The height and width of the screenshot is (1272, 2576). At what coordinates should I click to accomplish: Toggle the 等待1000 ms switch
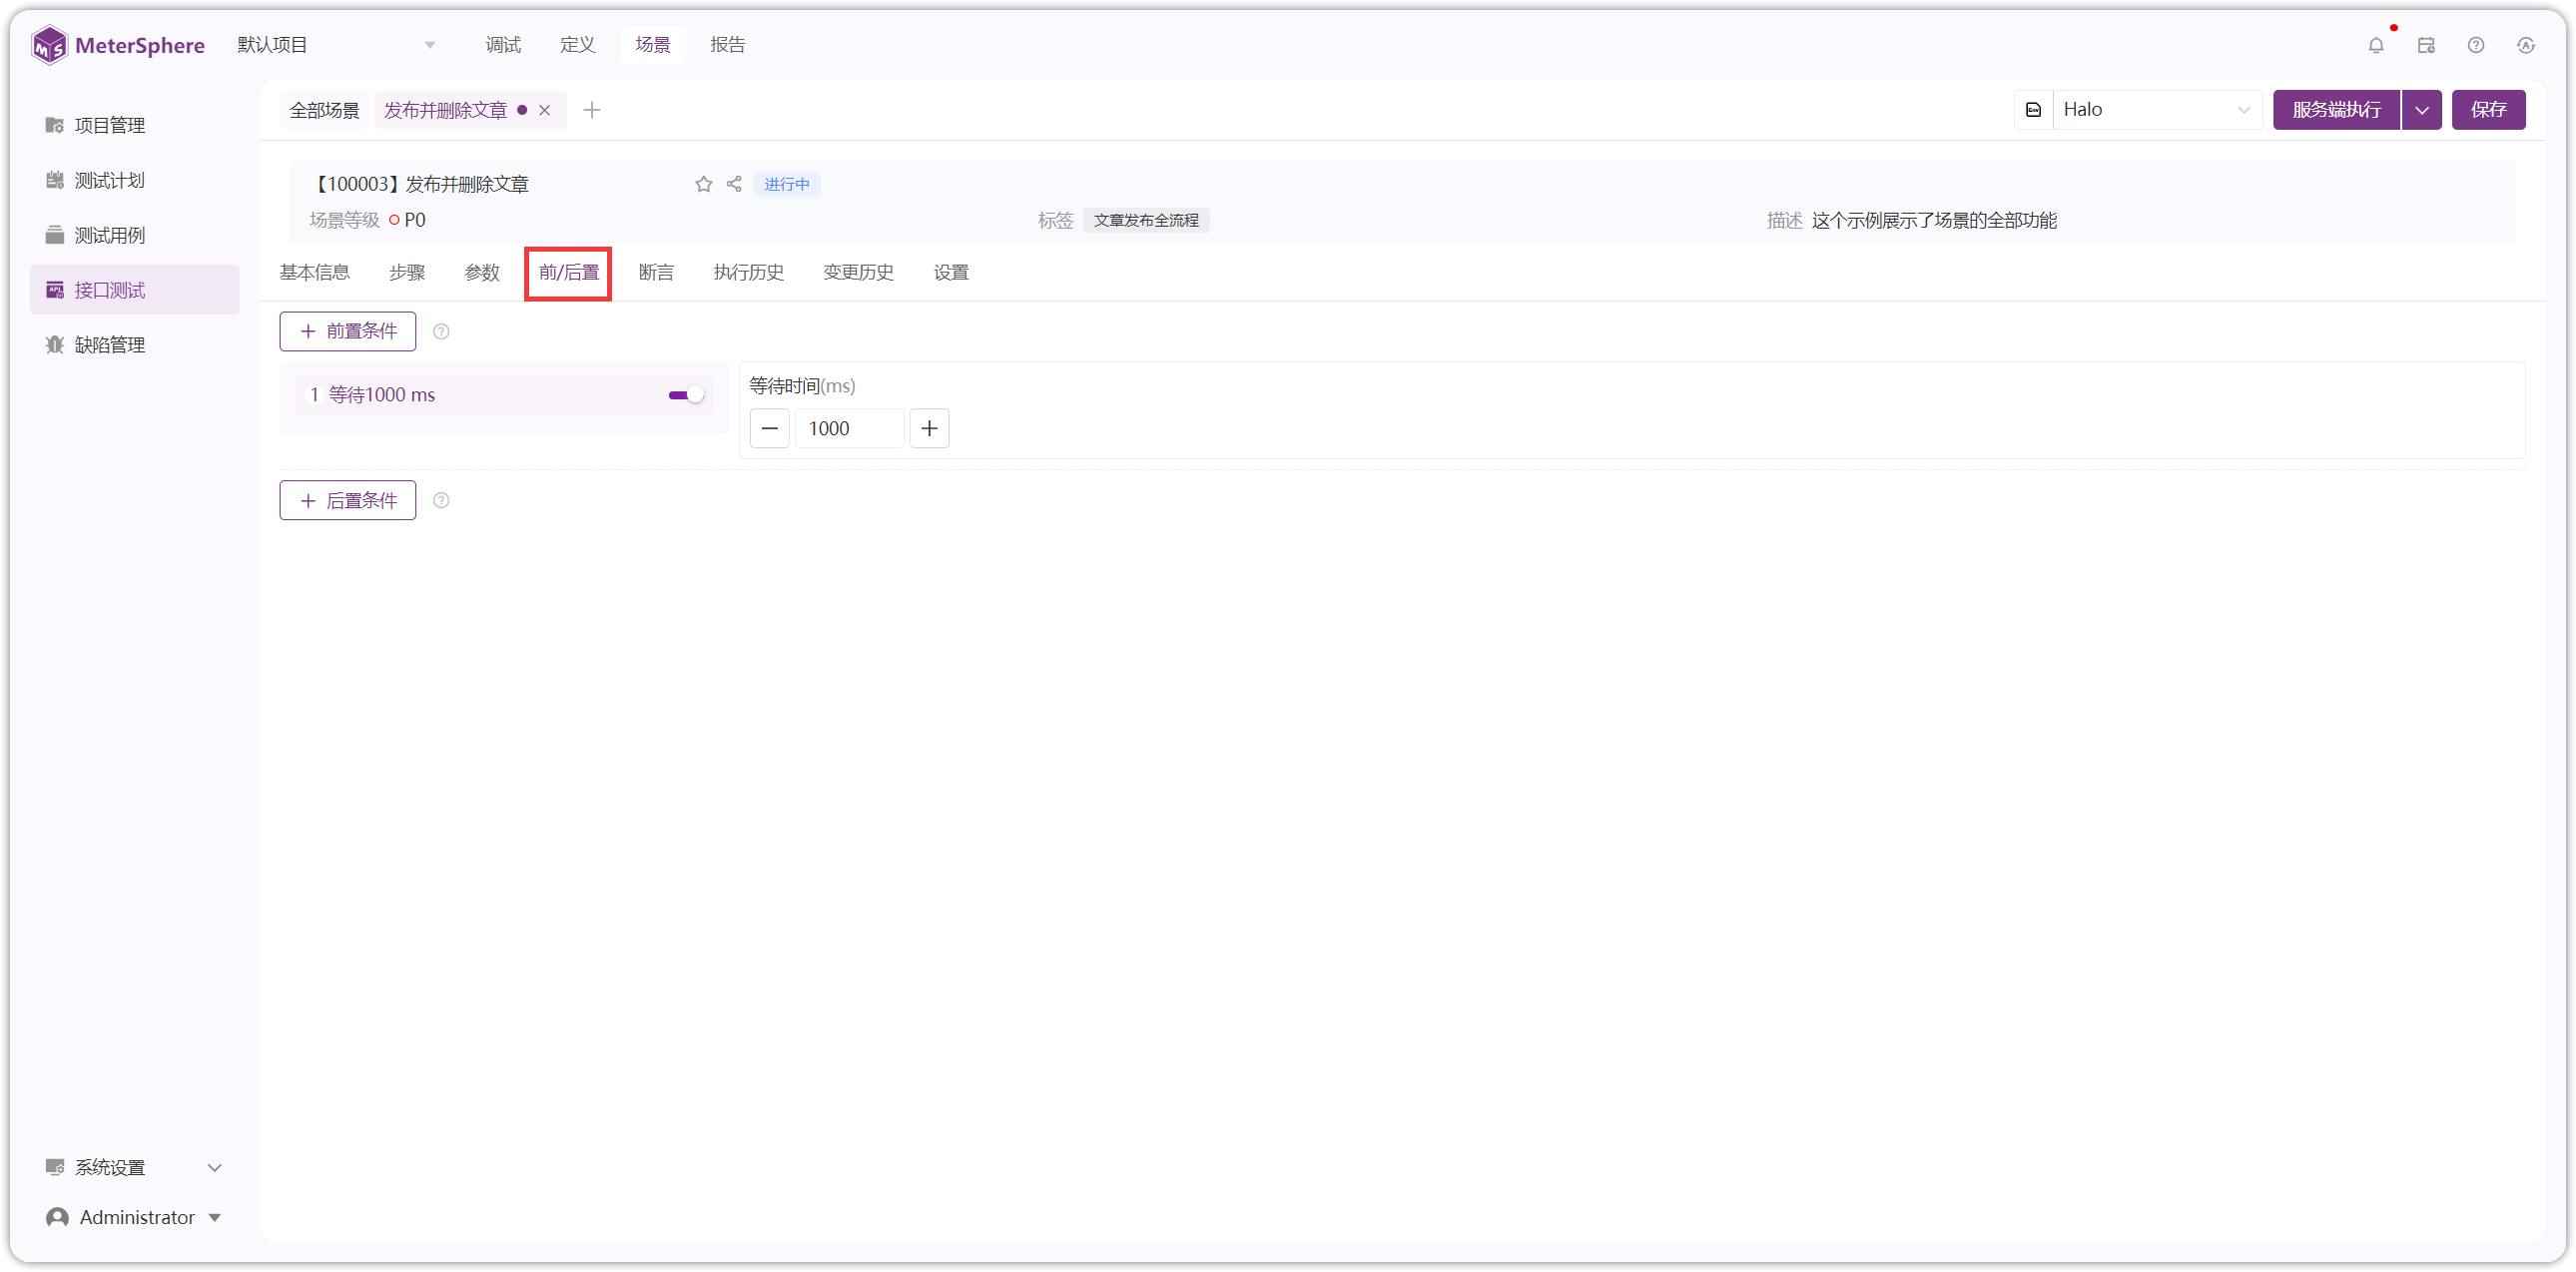[686, 395]
